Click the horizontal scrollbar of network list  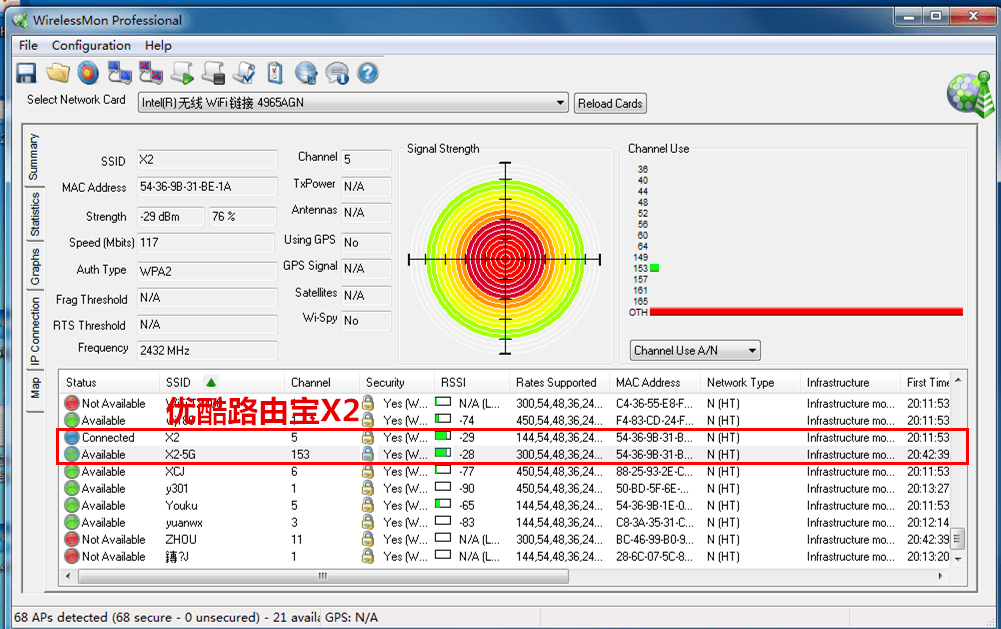(x=504, y=576)
